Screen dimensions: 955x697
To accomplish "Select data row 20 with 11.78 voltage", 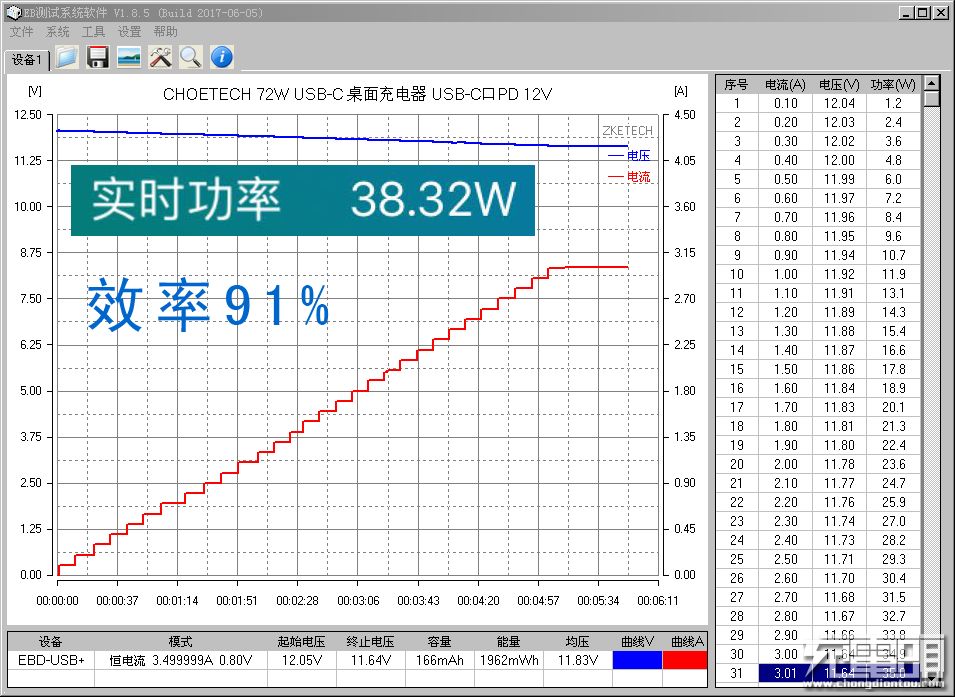I will tap(819, 464).
